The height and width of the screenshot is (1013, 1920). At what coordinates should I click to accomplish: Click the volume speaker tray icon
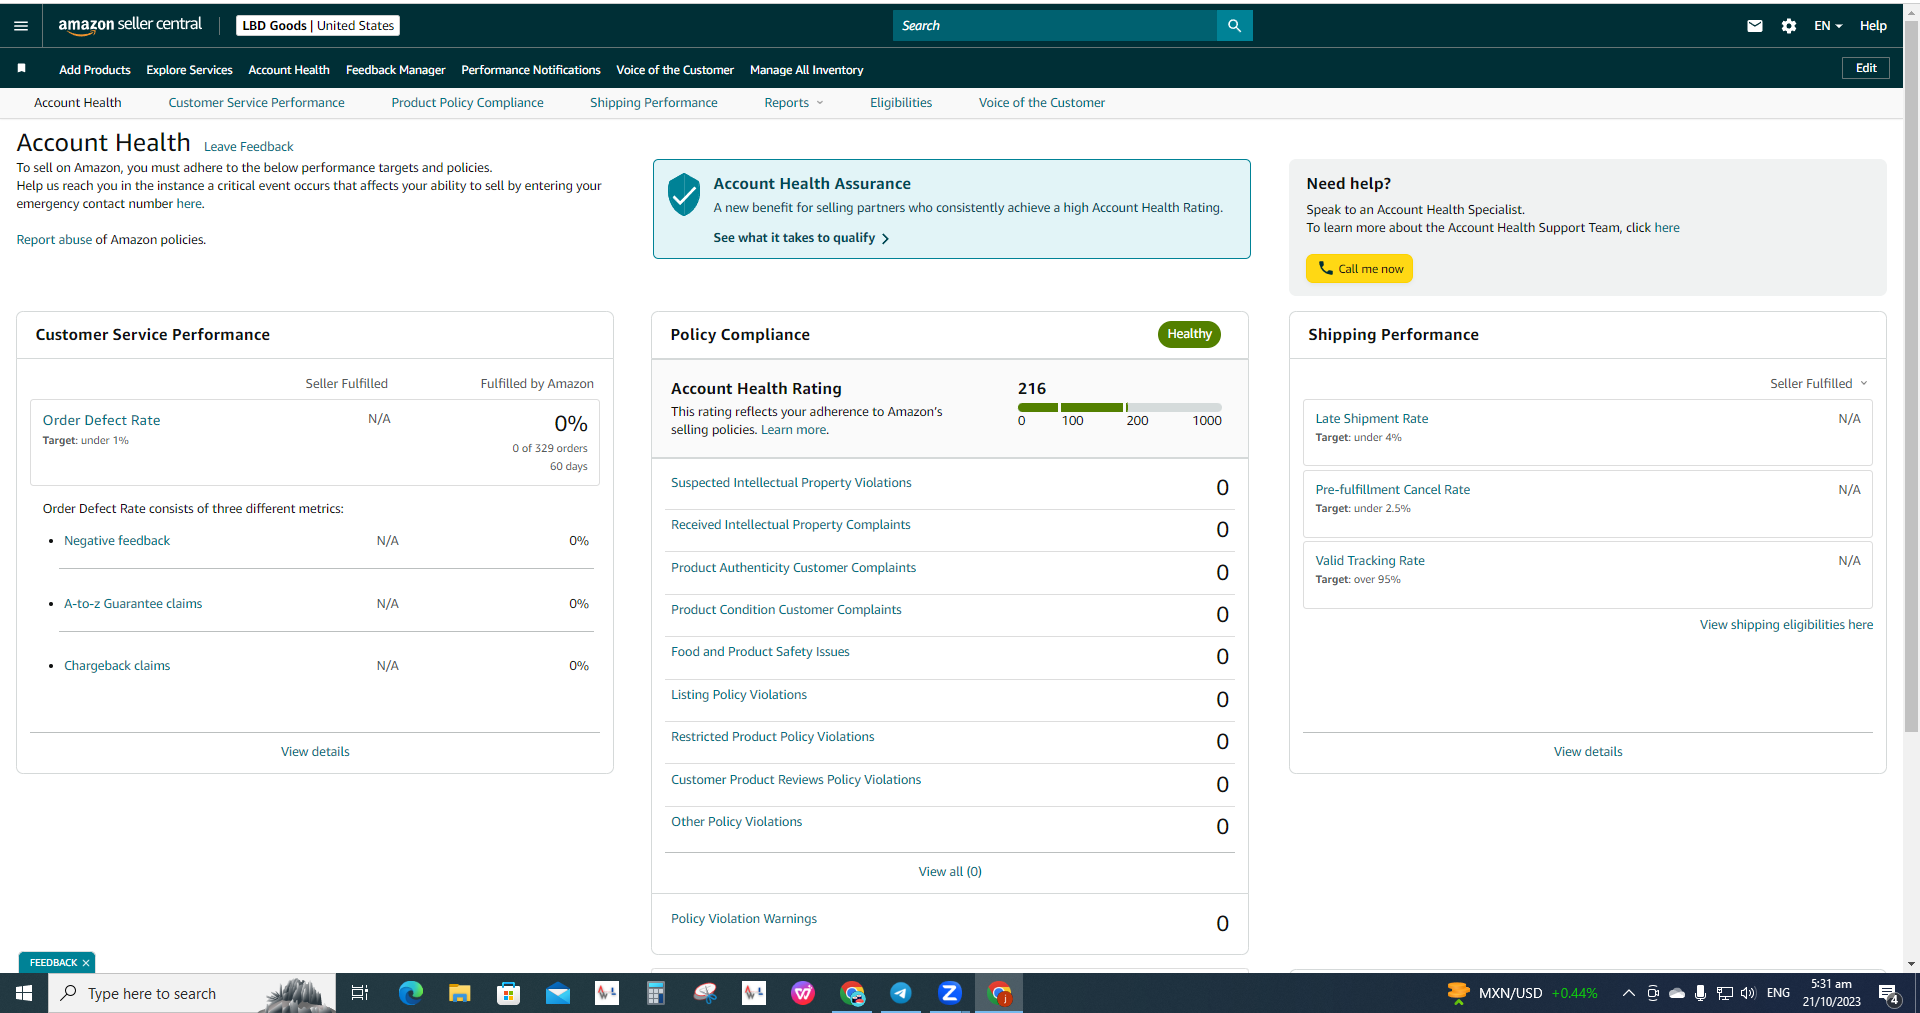pyautogui.click(x=1748, y=993)
